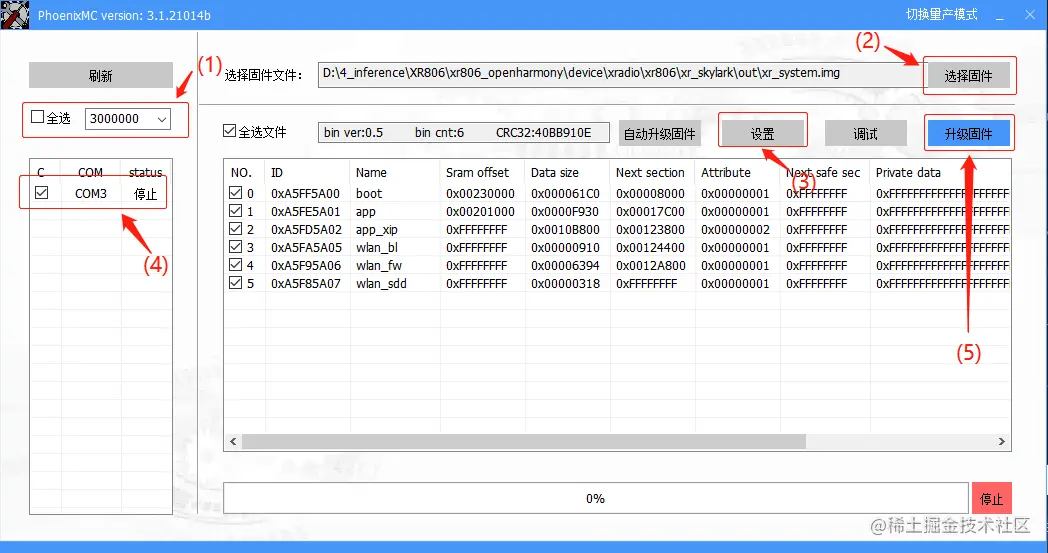This screenshot has height=553, width=1048.
Task: Click the ID column header
Action: pos(277,173)
